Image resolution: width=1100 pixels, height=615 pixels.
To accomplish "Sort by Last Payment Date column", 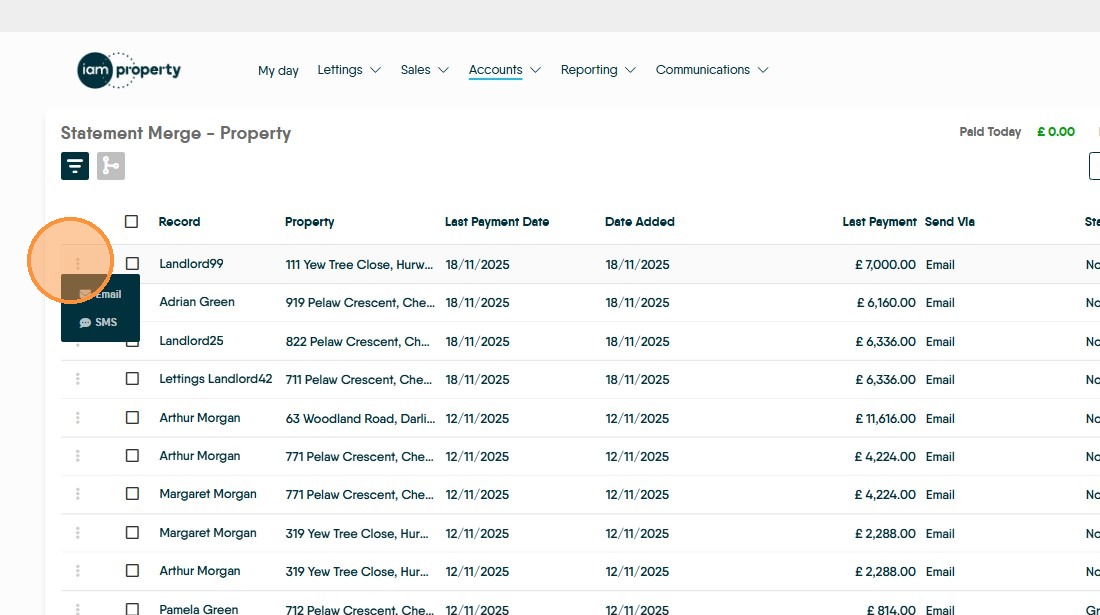I will 497,222.
